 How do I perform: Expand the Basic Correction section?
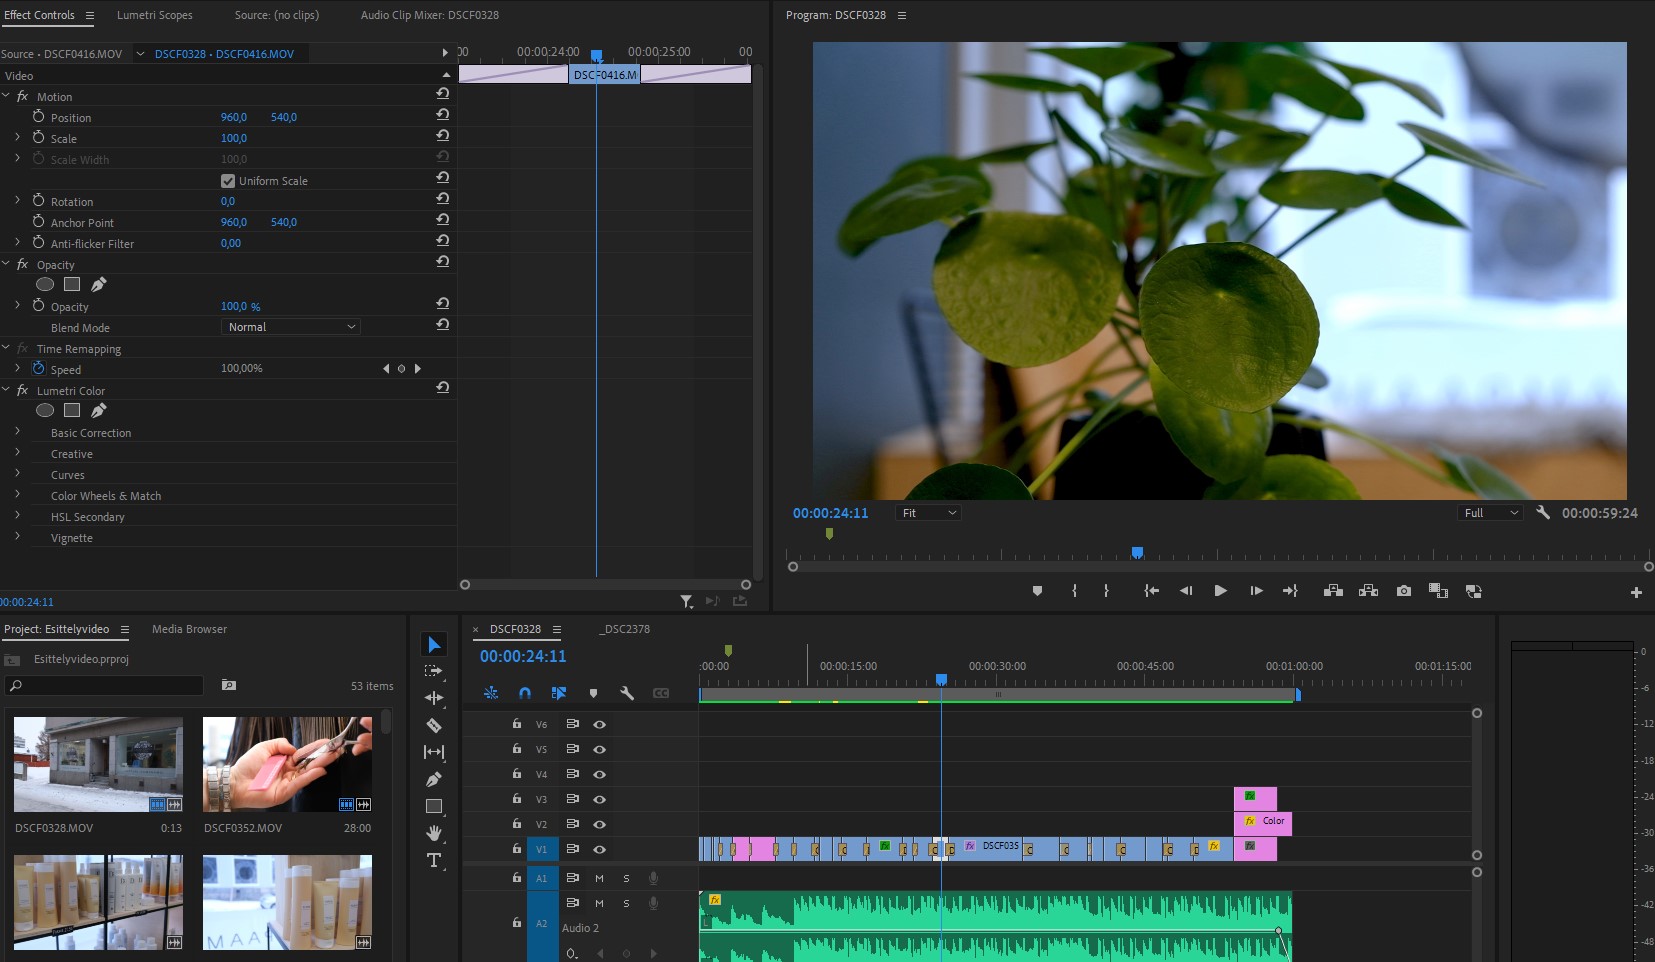click(17, 432)
